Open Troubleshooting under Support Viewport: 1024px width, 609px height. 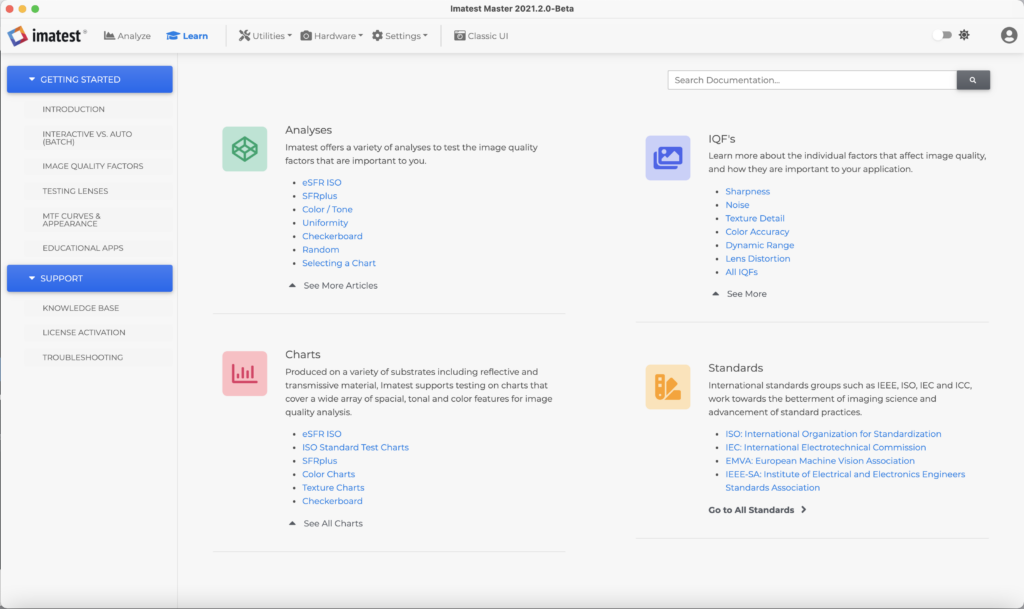pos(82,357)
